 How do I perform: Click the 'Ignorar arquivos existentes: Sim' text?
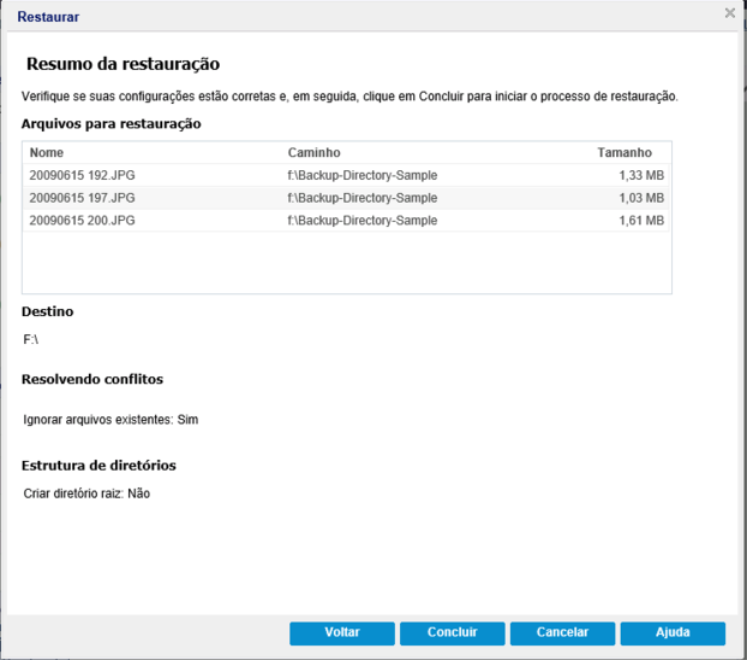[x=110, y=420]
